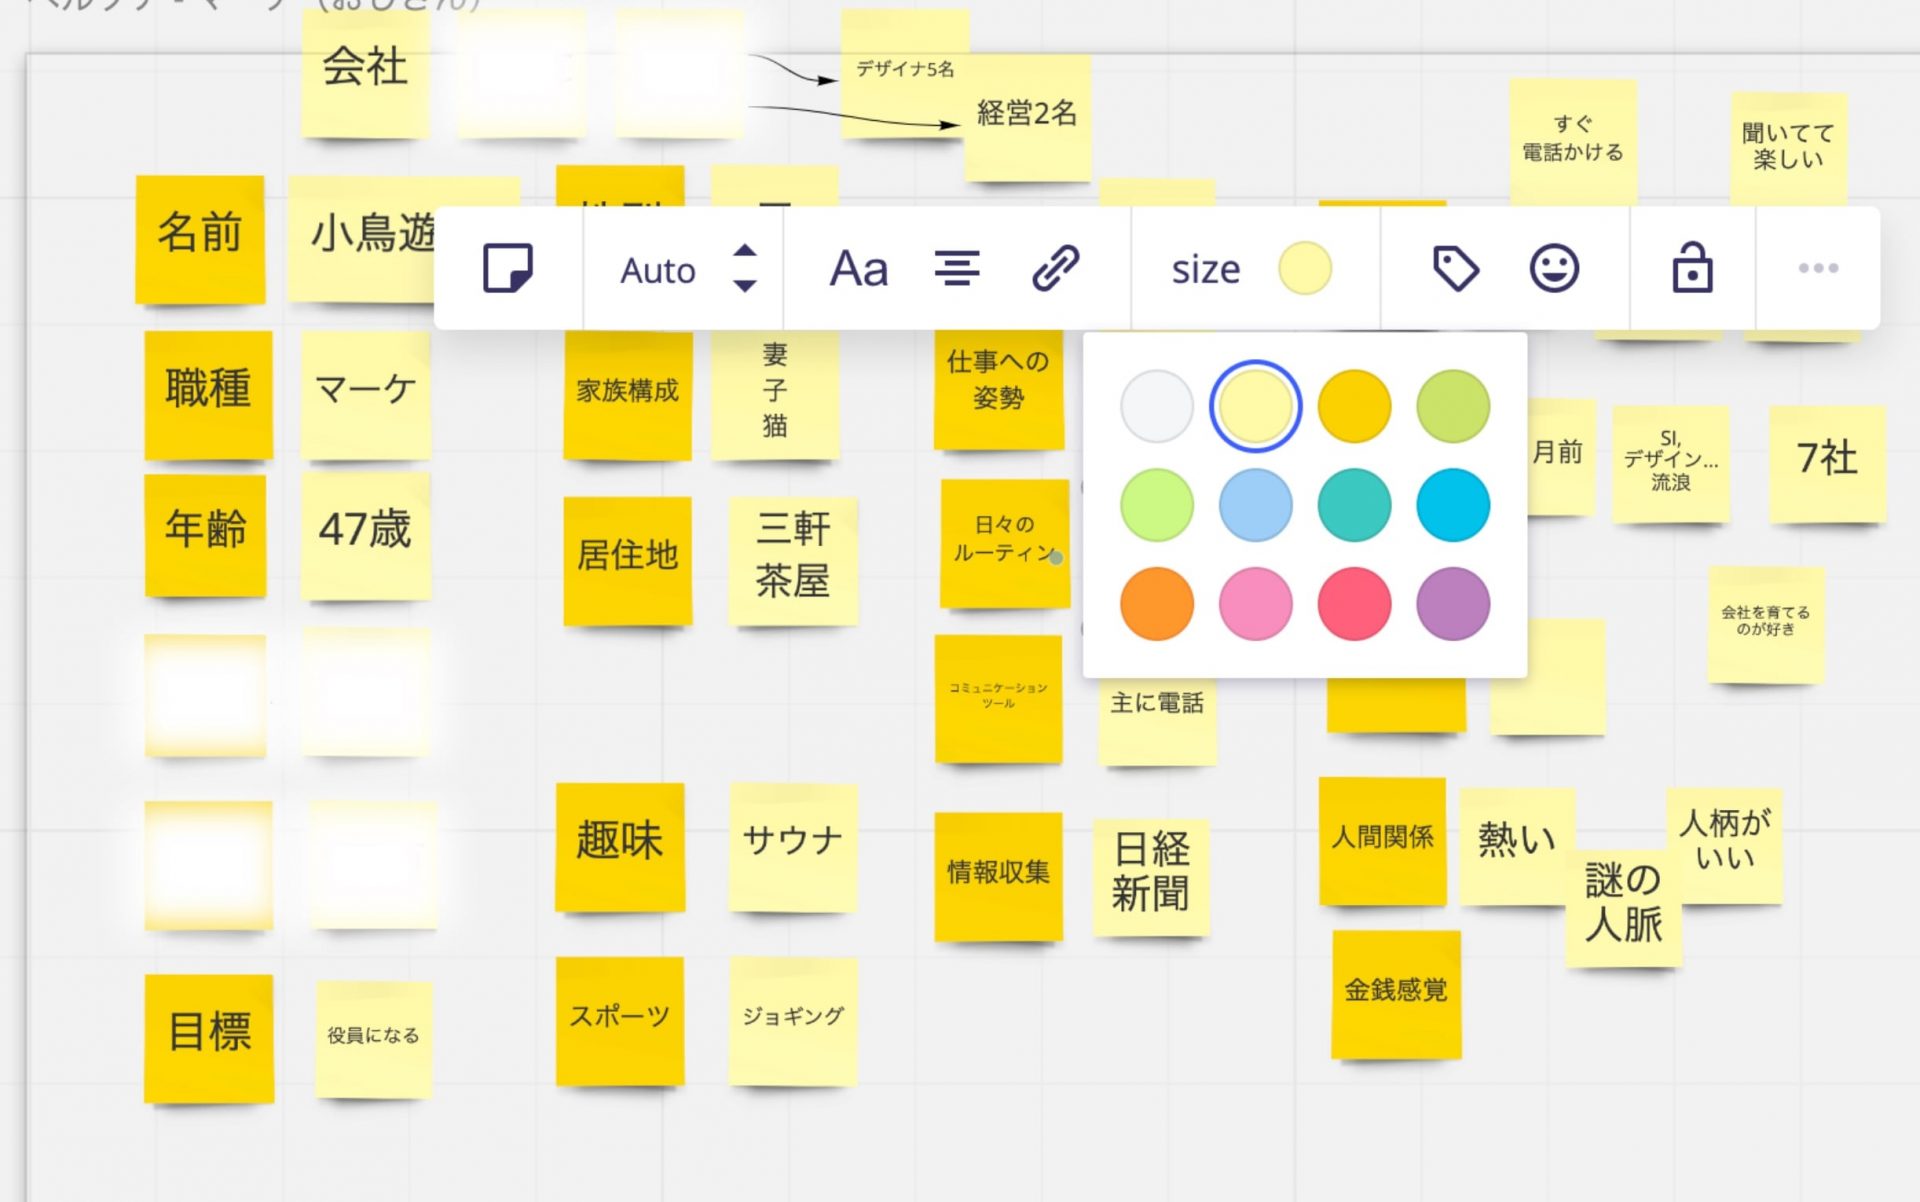
Task: Open the emoji reaction picker
Action: pyautogui.click(x=1554, y=268)
